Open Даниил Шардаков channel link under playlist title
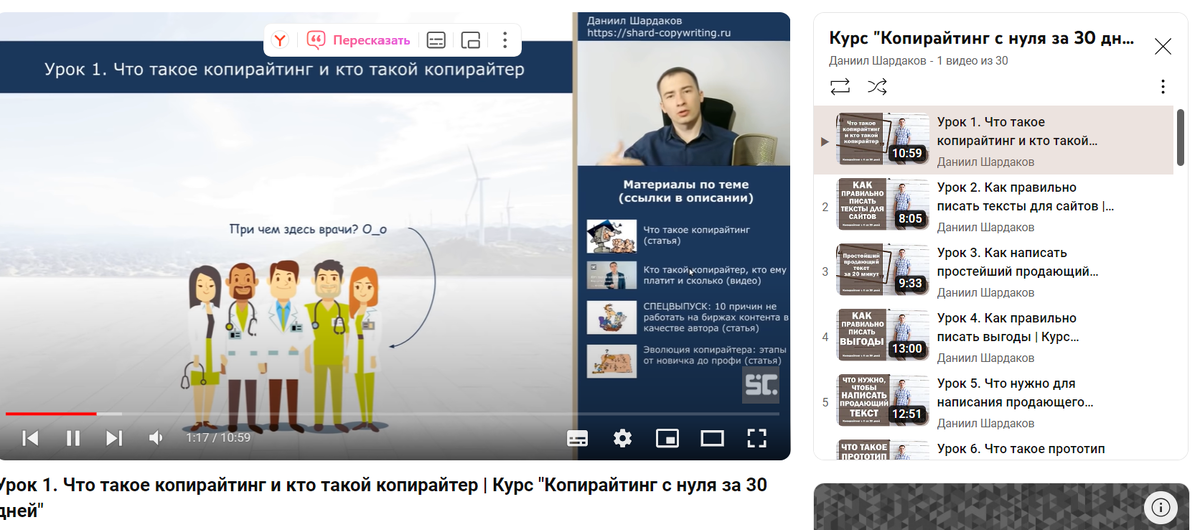Screen dimensions: 1200x530 [x=878, y=61]
